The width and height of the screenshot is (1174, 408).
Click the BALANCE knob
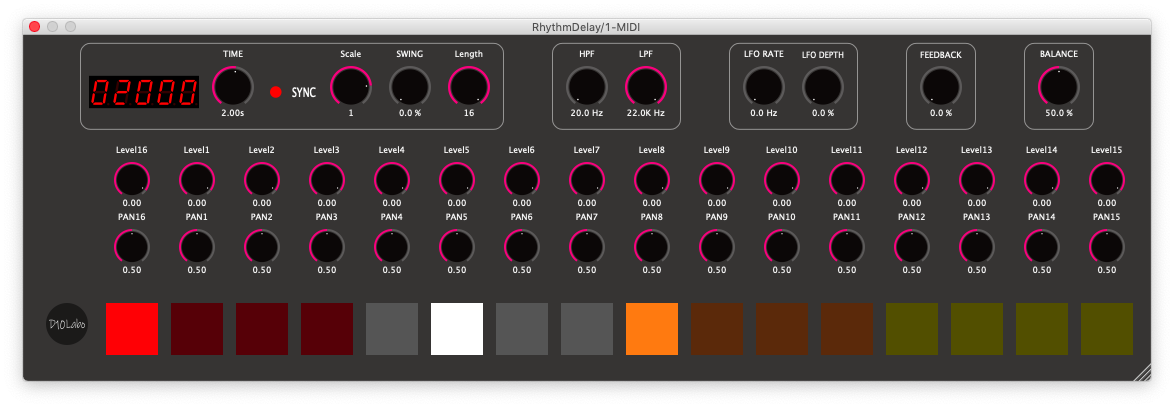1059,86
